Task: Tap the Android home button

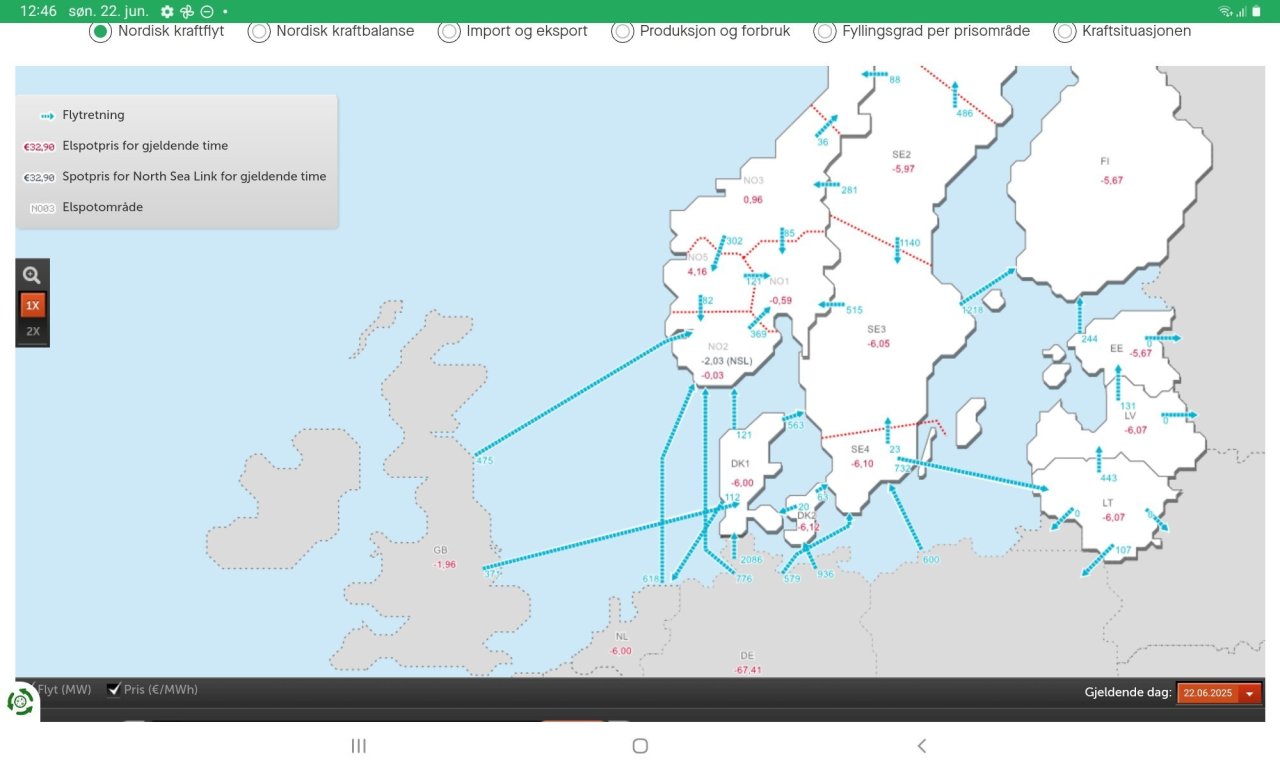Action: click(641, 746)
